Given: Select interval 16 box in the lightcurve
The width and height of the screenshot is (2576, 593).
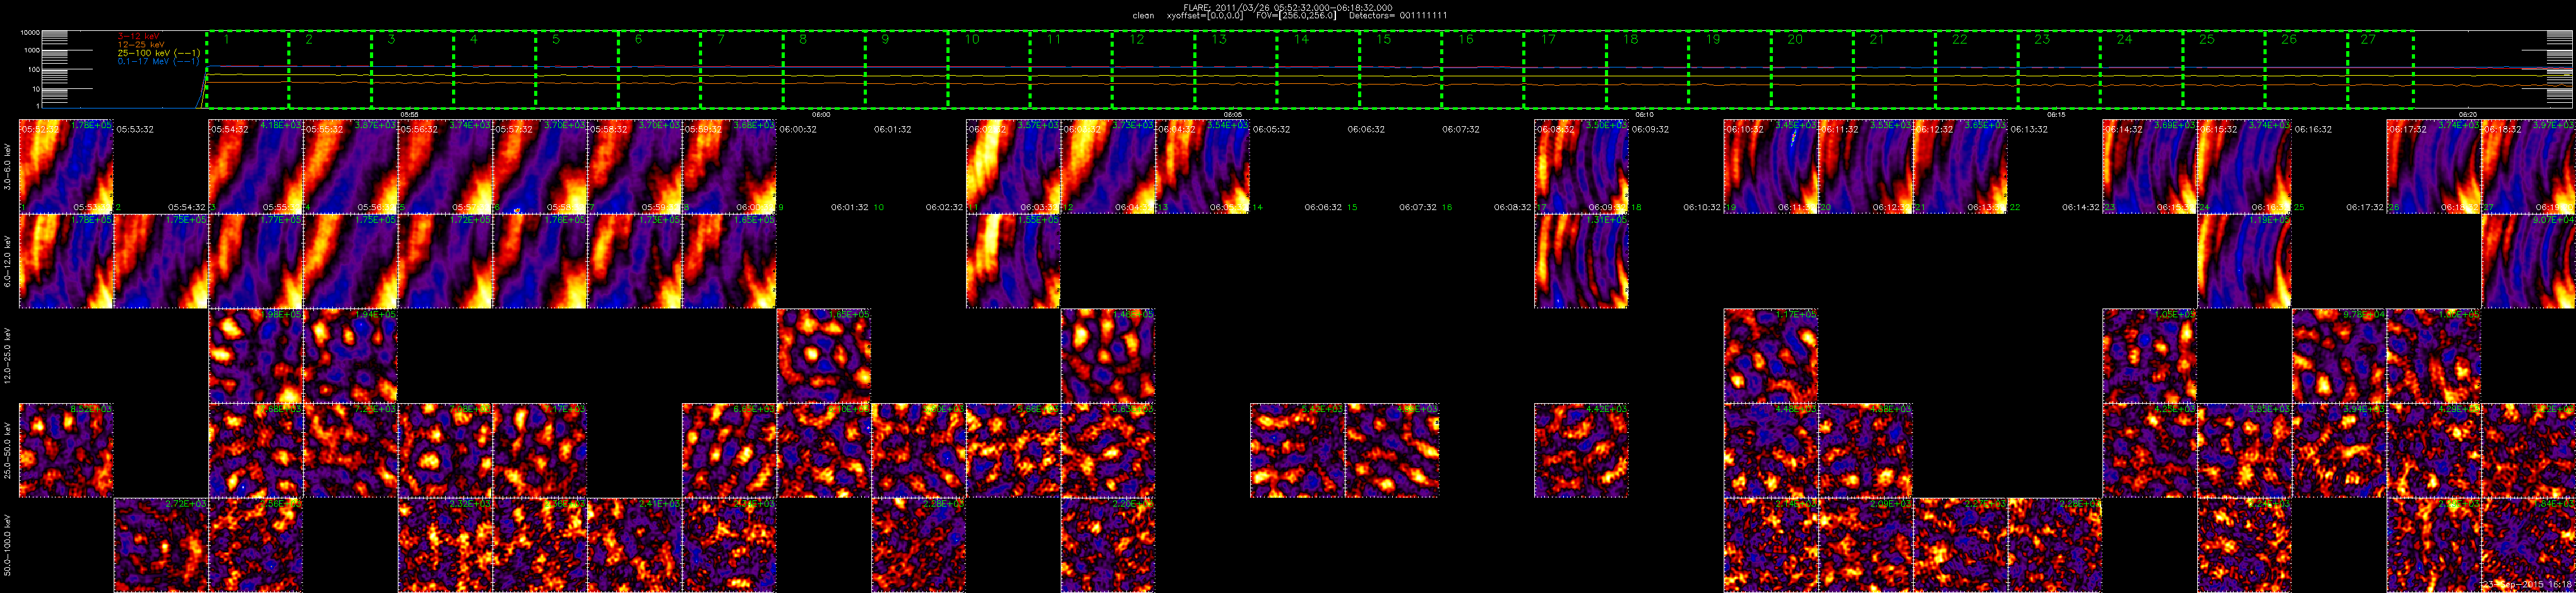Looking at the screenshot, I should click(1482, 69).
